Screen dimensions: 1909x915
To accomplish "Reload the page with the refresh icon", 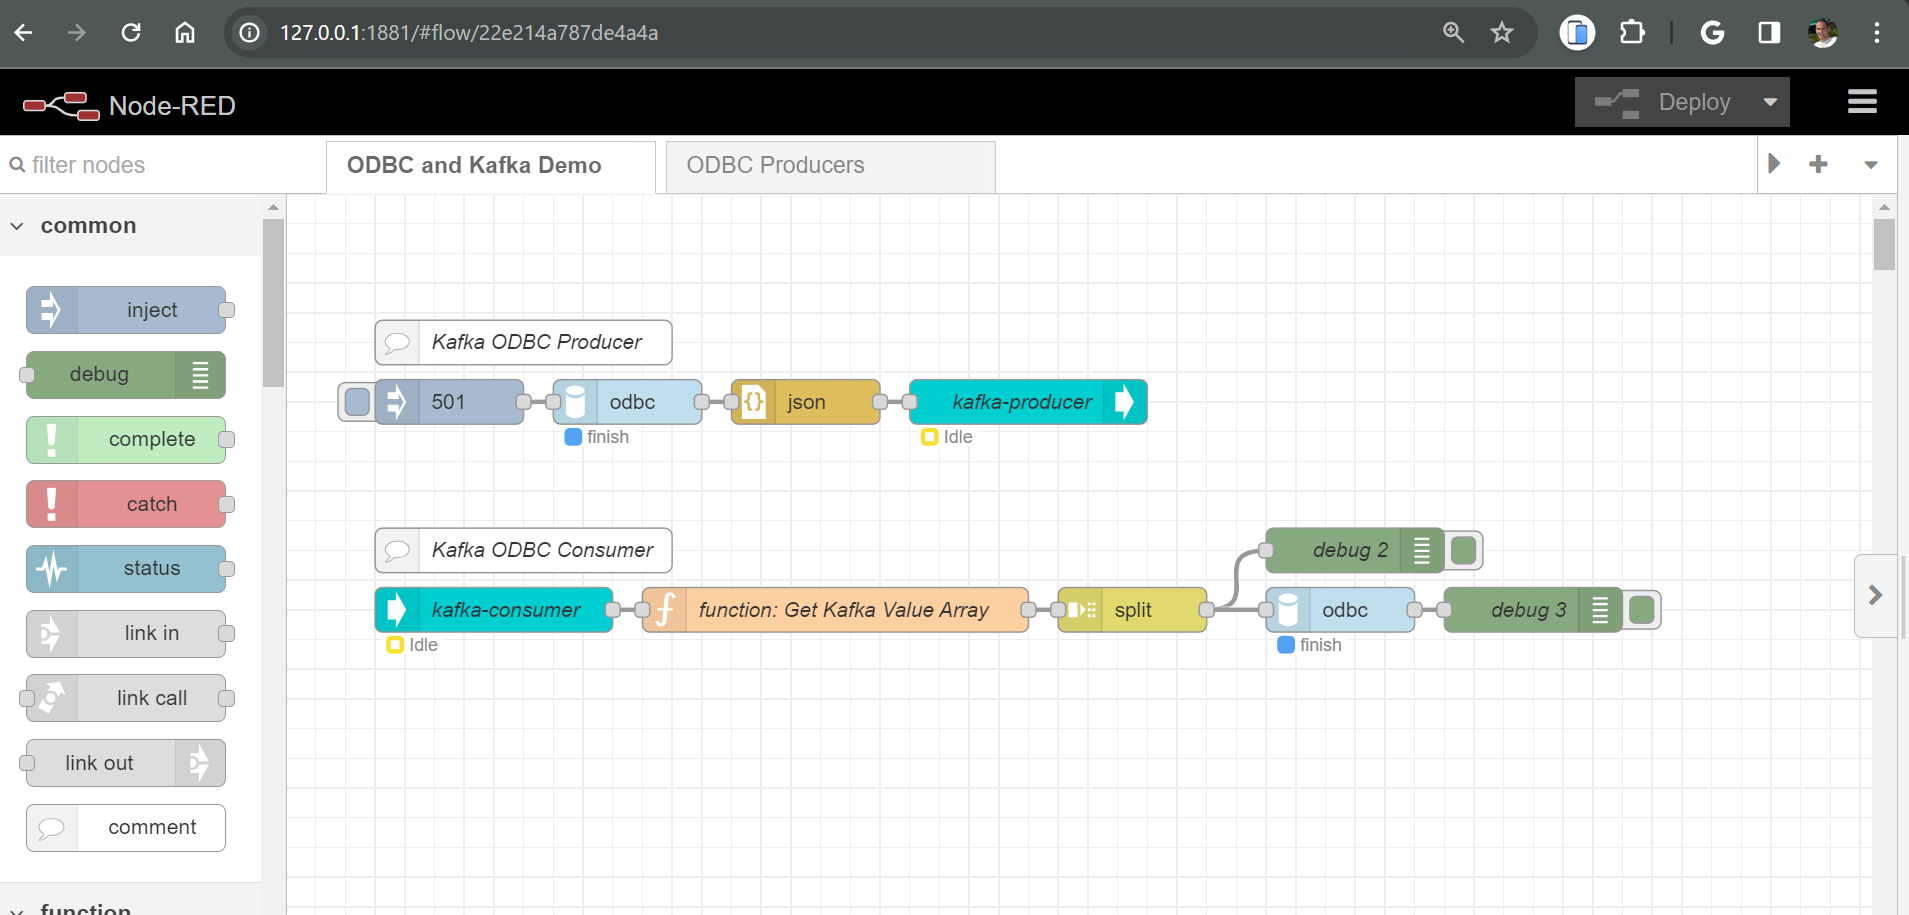I will (x=131, y=33).
